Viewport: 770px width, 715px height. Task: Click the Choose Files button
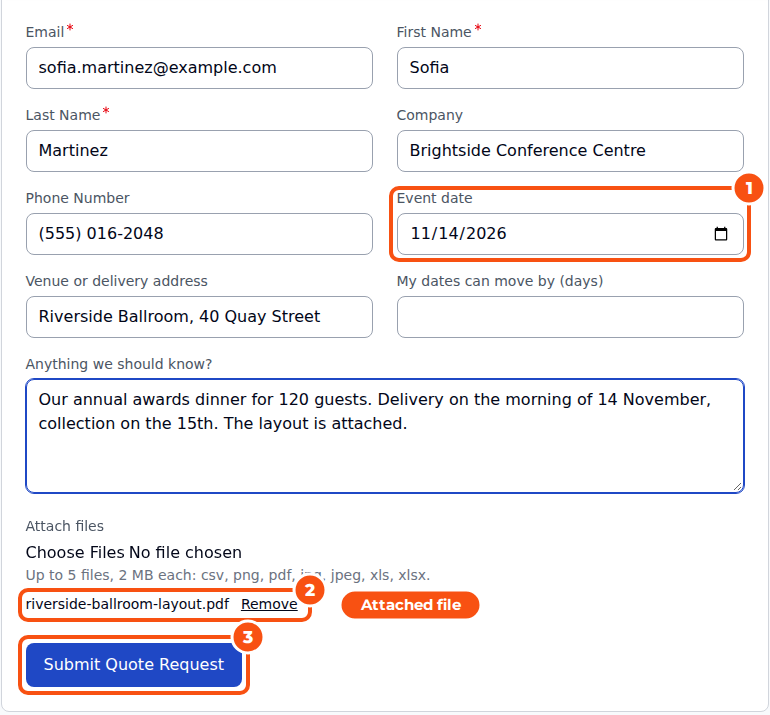coord(76,552)
